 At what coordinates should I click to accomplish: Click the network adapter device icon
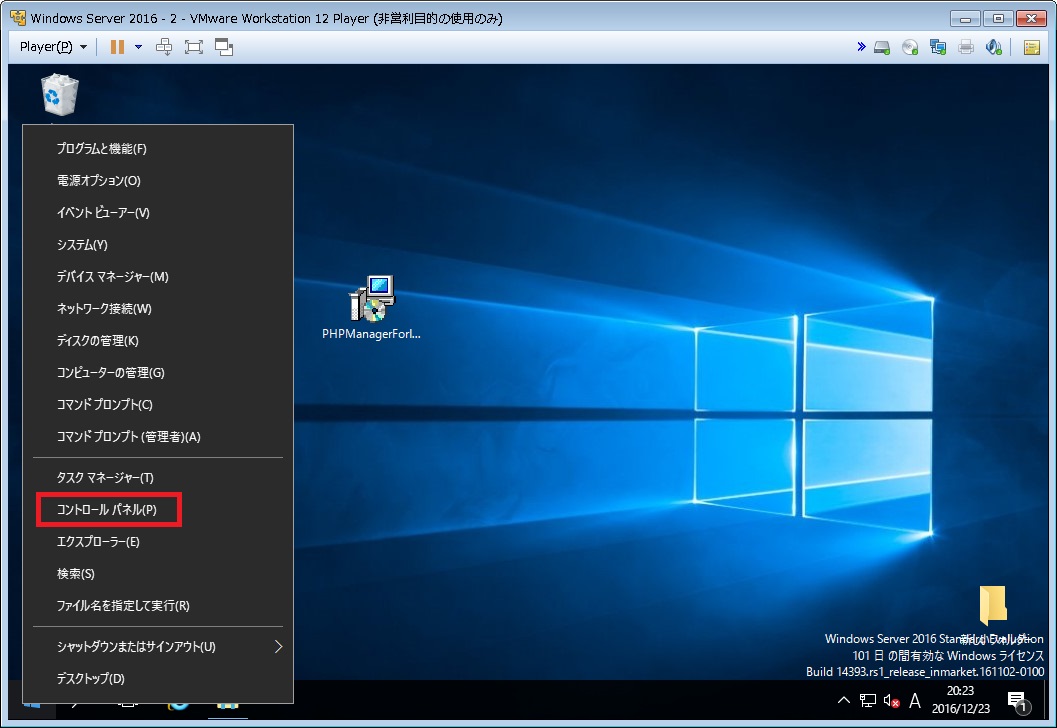[938, 47]
